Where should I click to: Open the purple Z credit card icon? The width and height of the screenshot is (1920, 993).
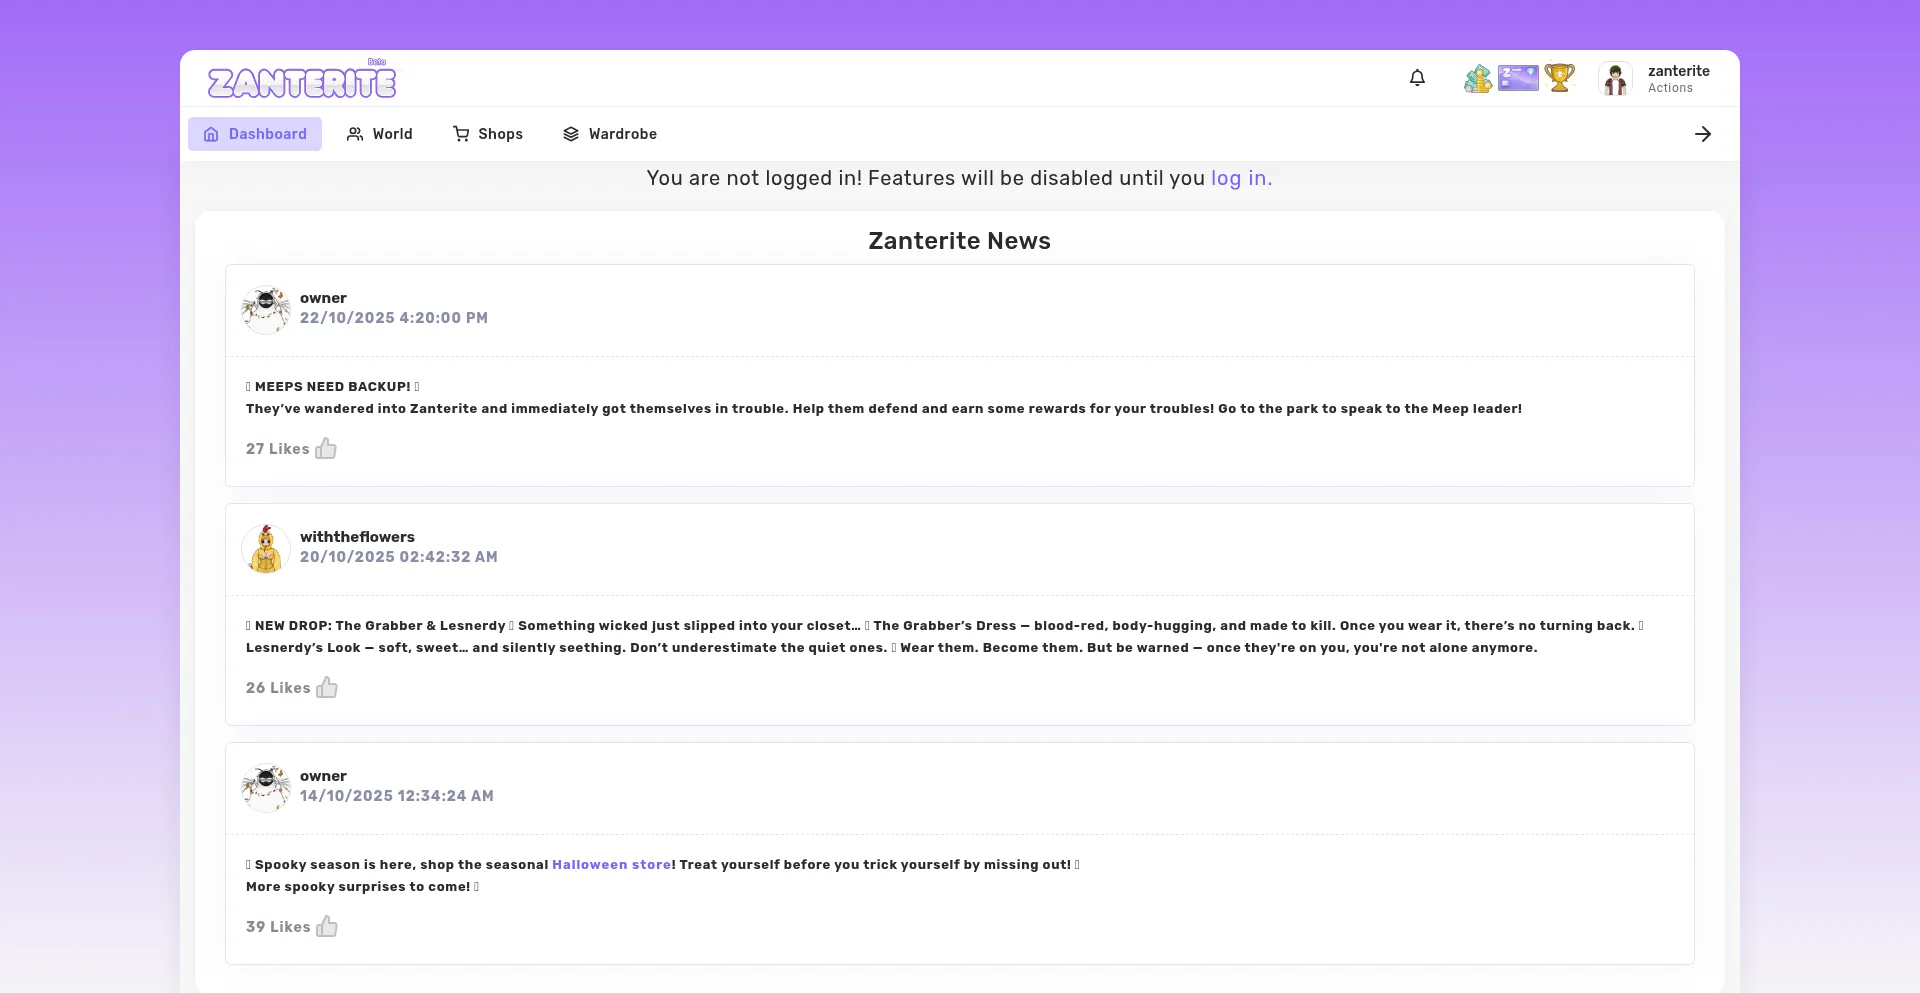[1518, 78]
